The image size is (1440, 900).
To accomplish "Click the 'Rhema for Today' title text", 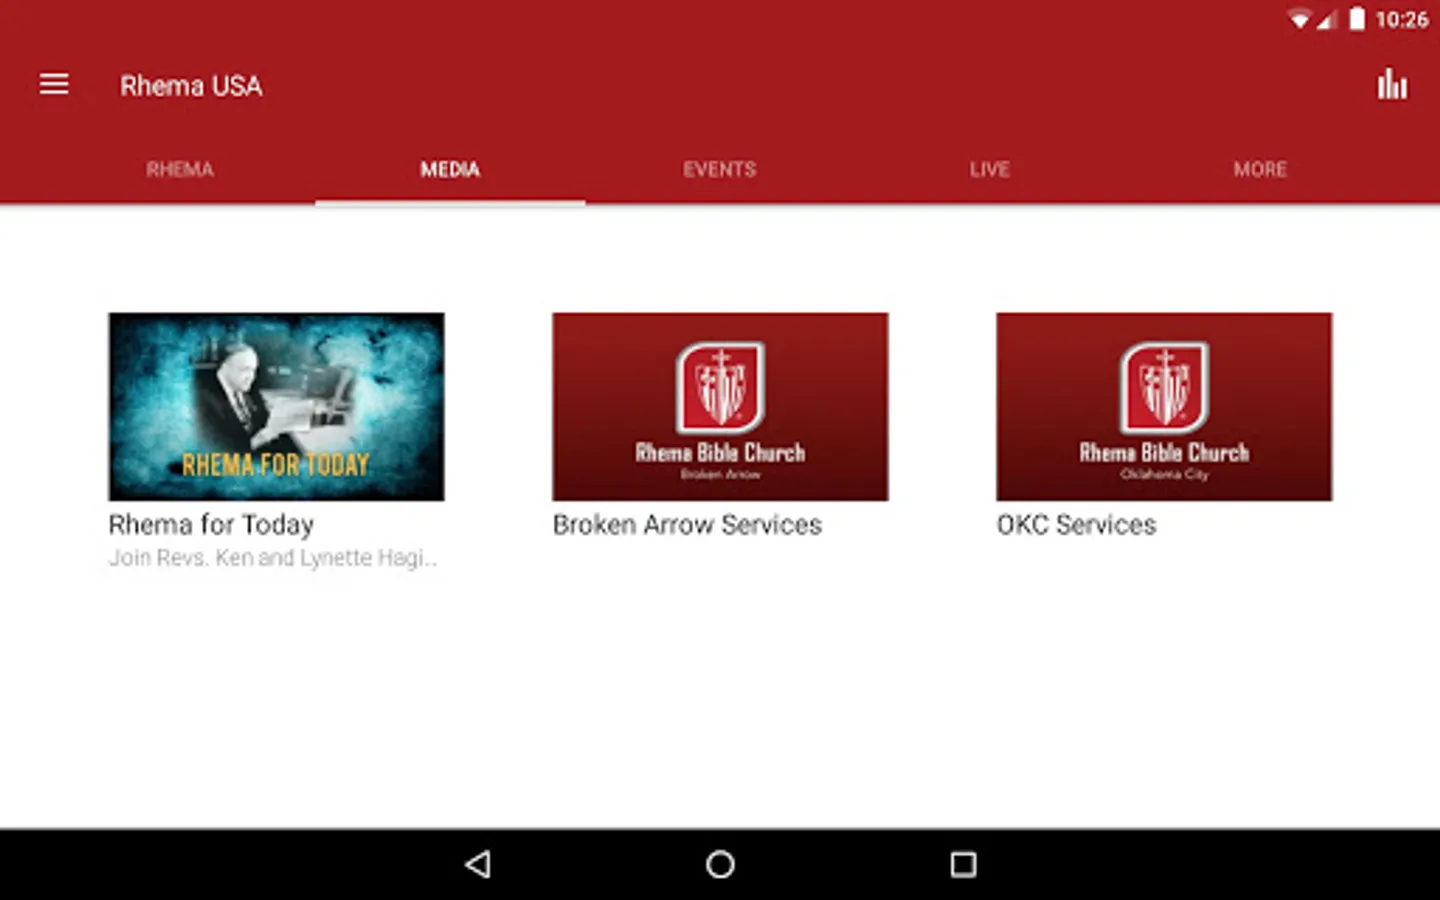I will tap(211, 525).
